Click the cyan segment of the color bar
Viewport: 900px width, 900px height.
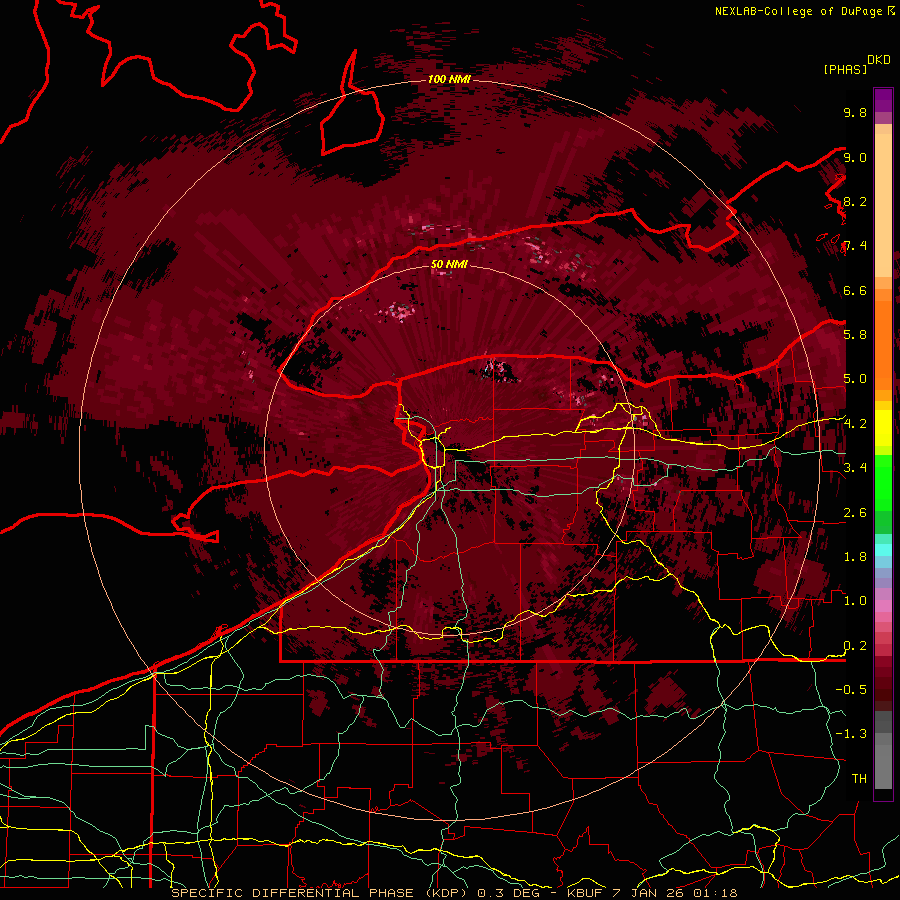[883, 549]
